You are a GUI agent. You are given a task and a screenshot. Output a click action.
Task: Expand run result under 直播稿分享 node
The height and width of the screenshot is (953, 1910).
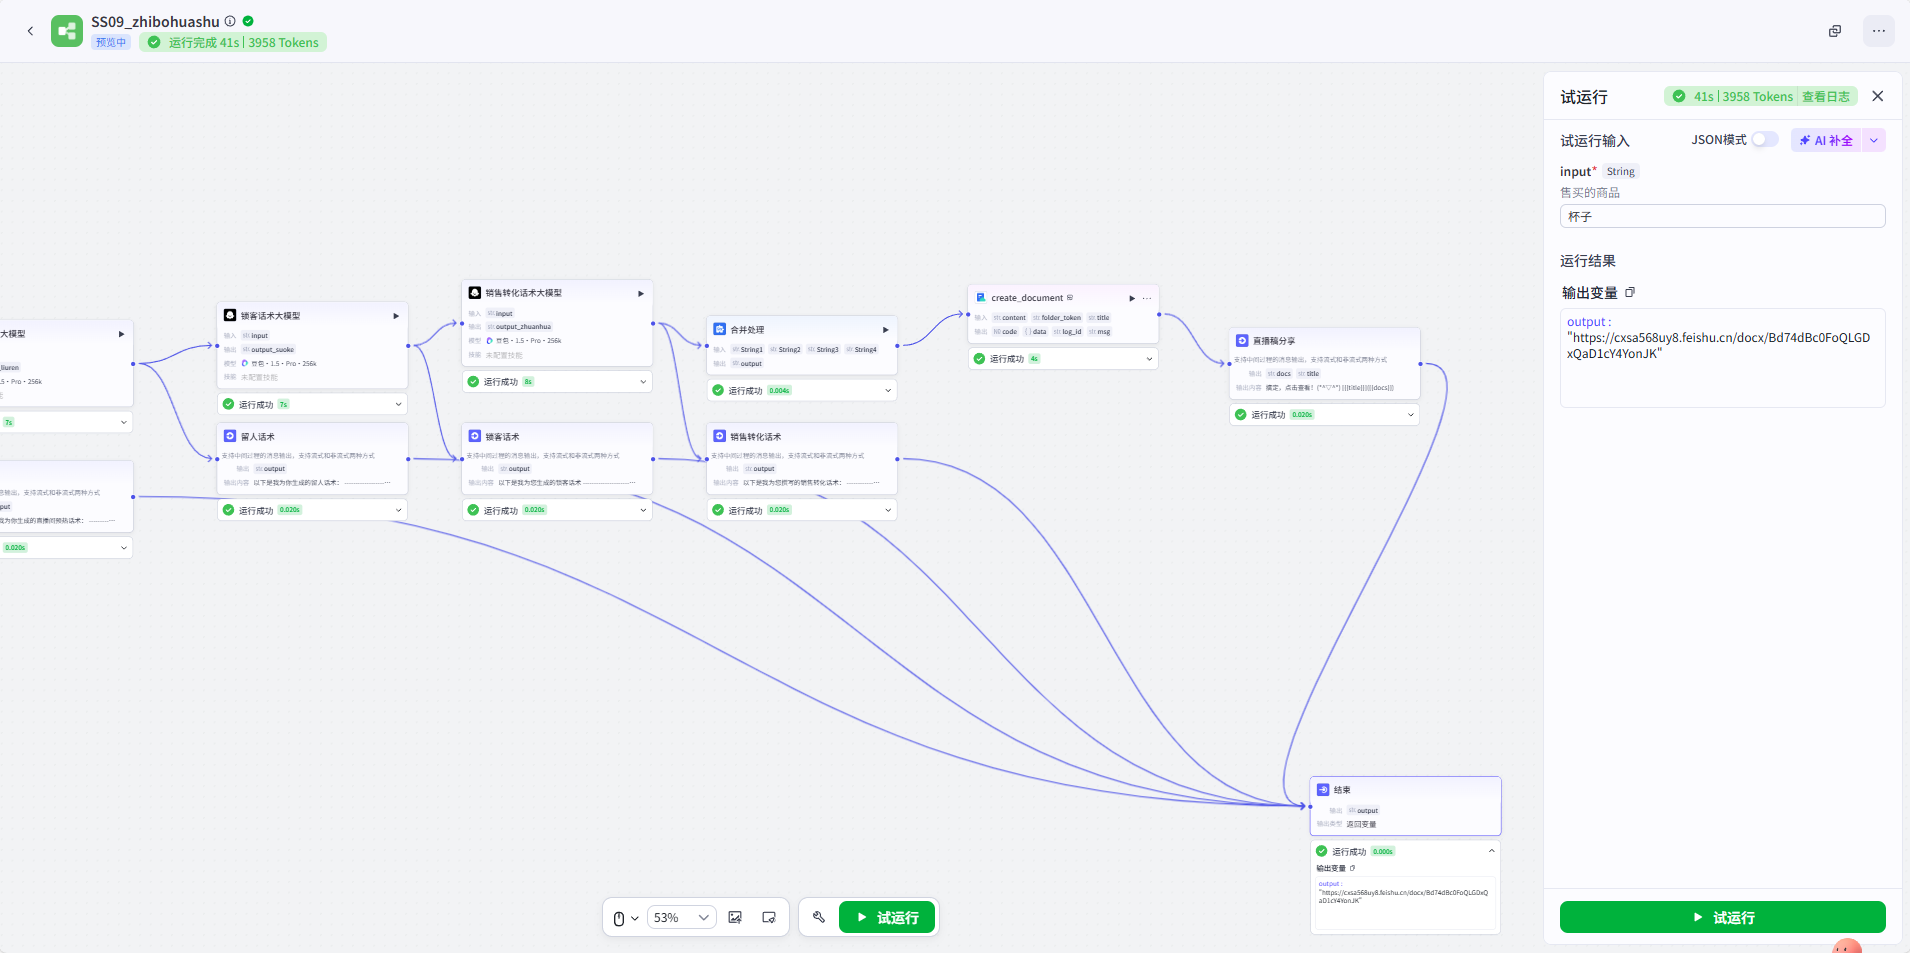(1411, 414)
